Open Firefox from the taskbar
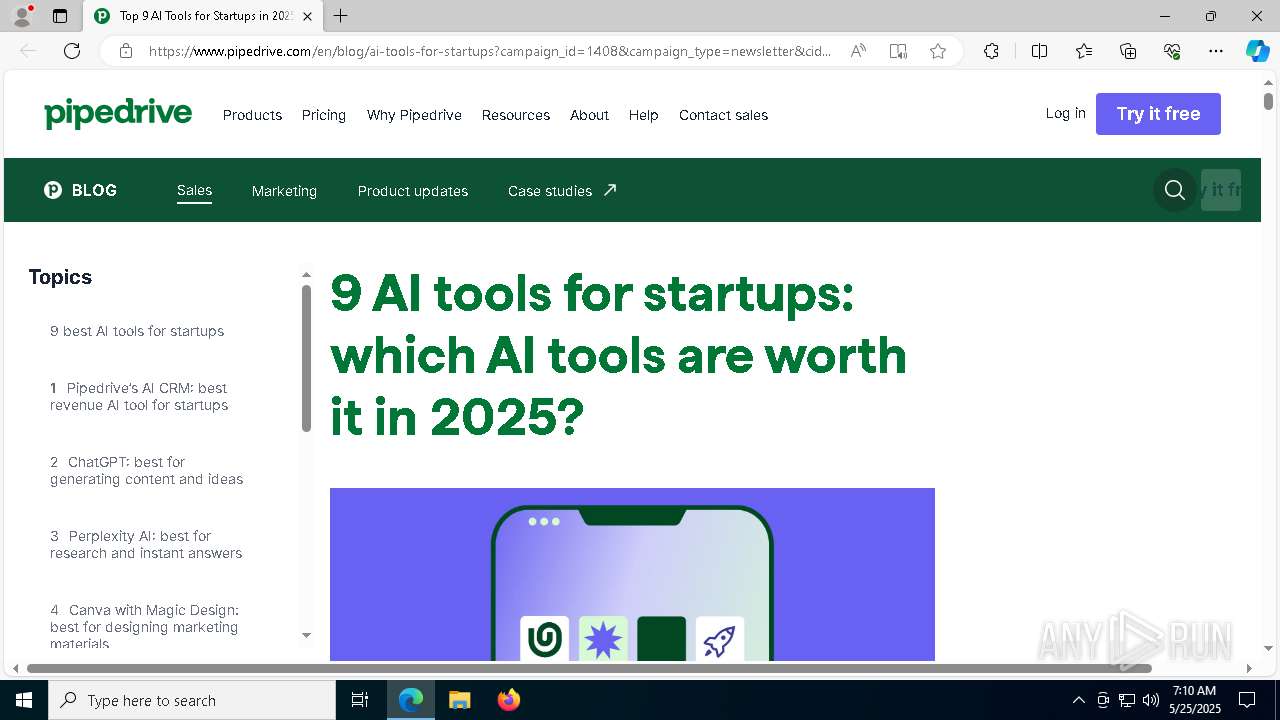 point(509,700)
